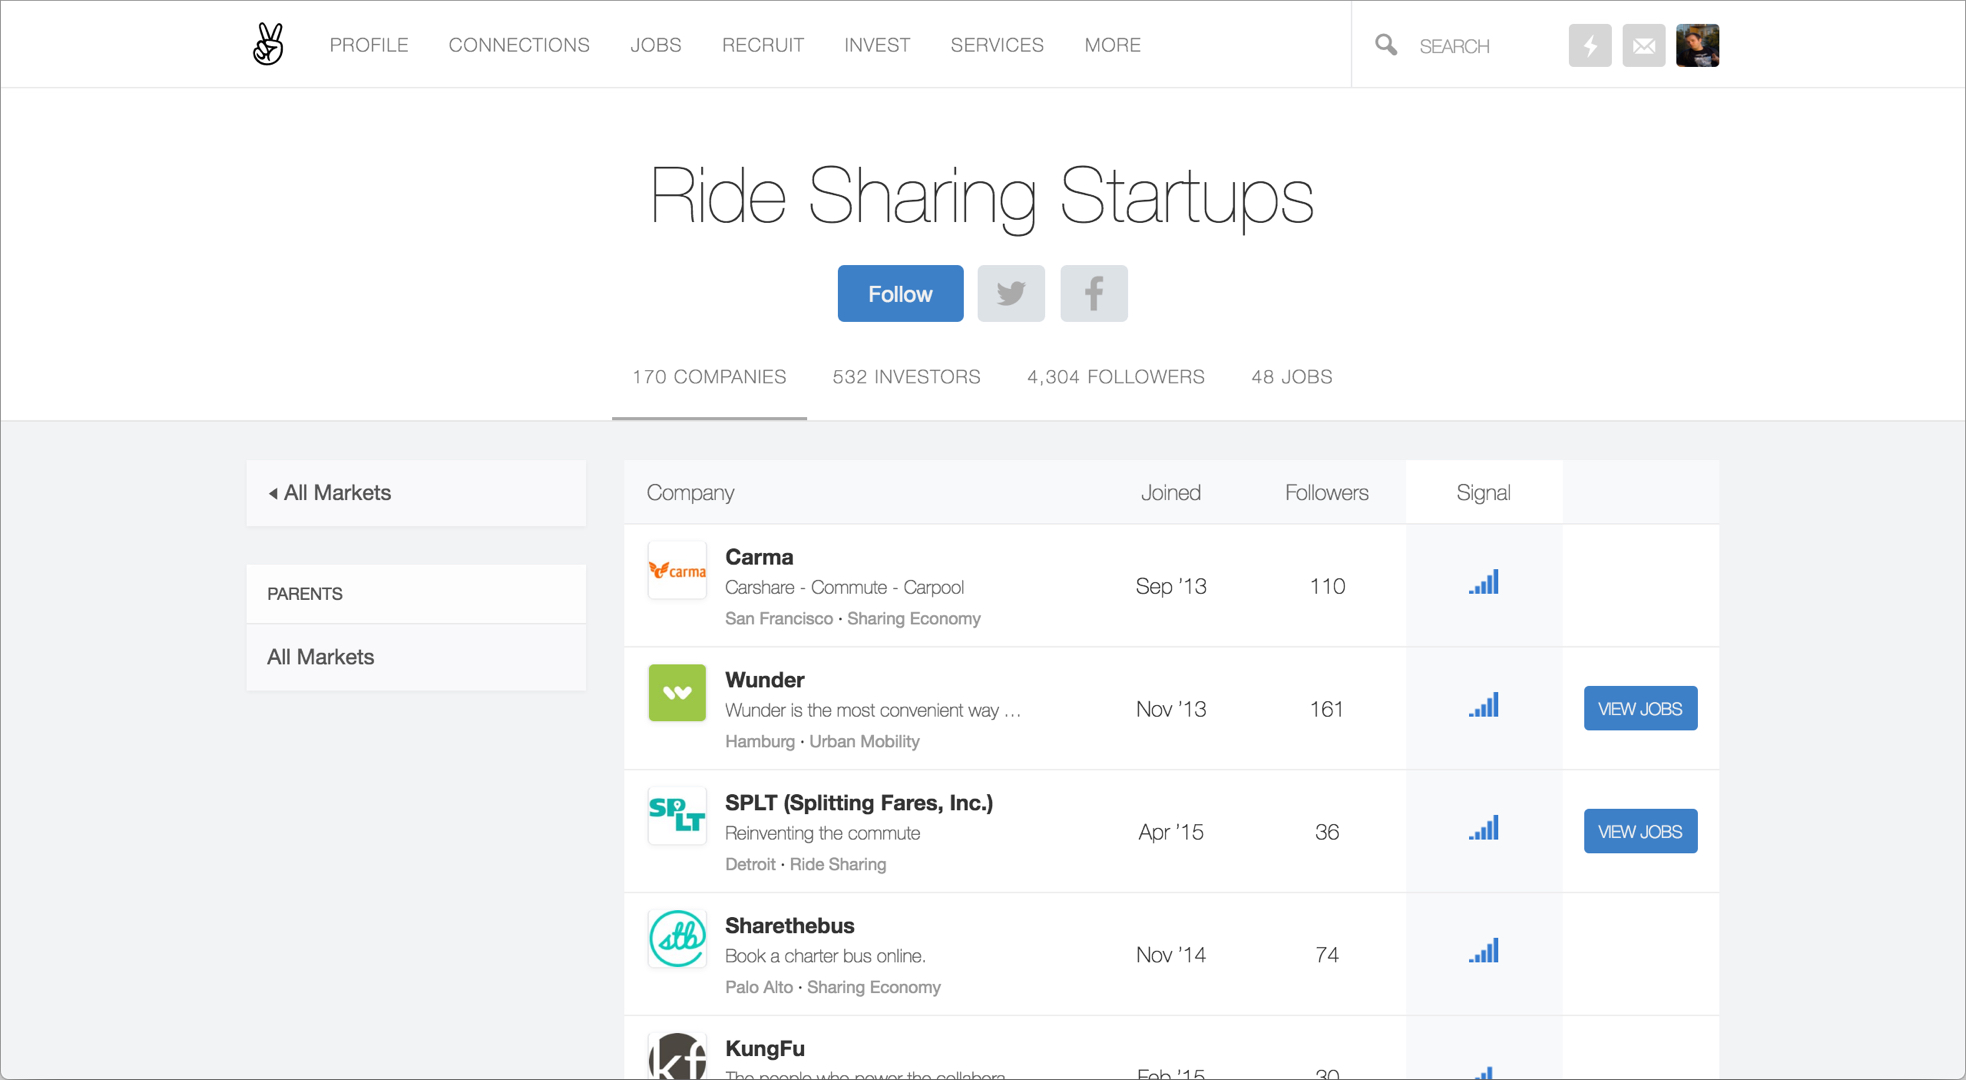Open the Sharethebus company link
This screenshot has height=1080, width=1966.
tap(790, 926)
